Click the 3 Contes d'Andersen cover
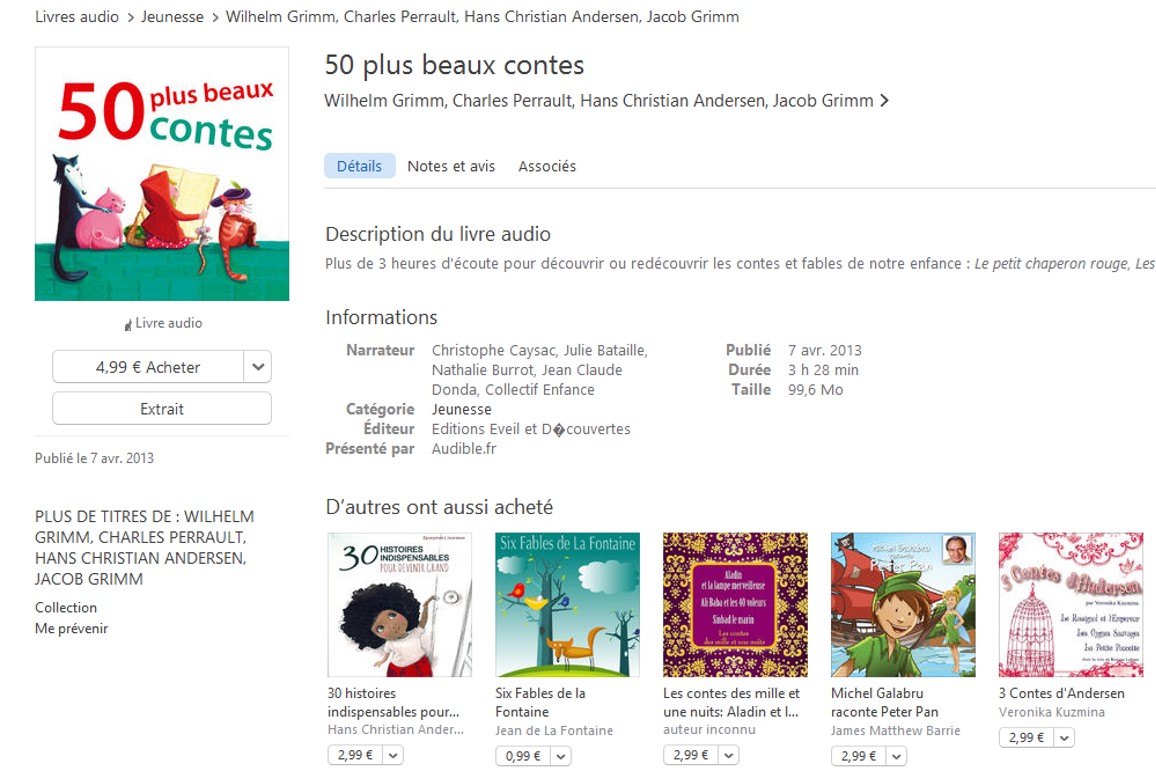The image size is (1156, 782). click(1071, 604)
